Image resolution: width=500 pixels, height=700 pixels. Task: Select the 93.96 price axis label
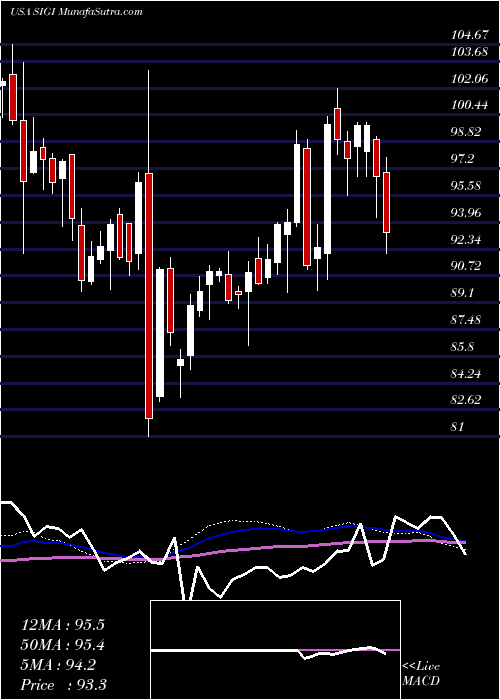(467, 212)
